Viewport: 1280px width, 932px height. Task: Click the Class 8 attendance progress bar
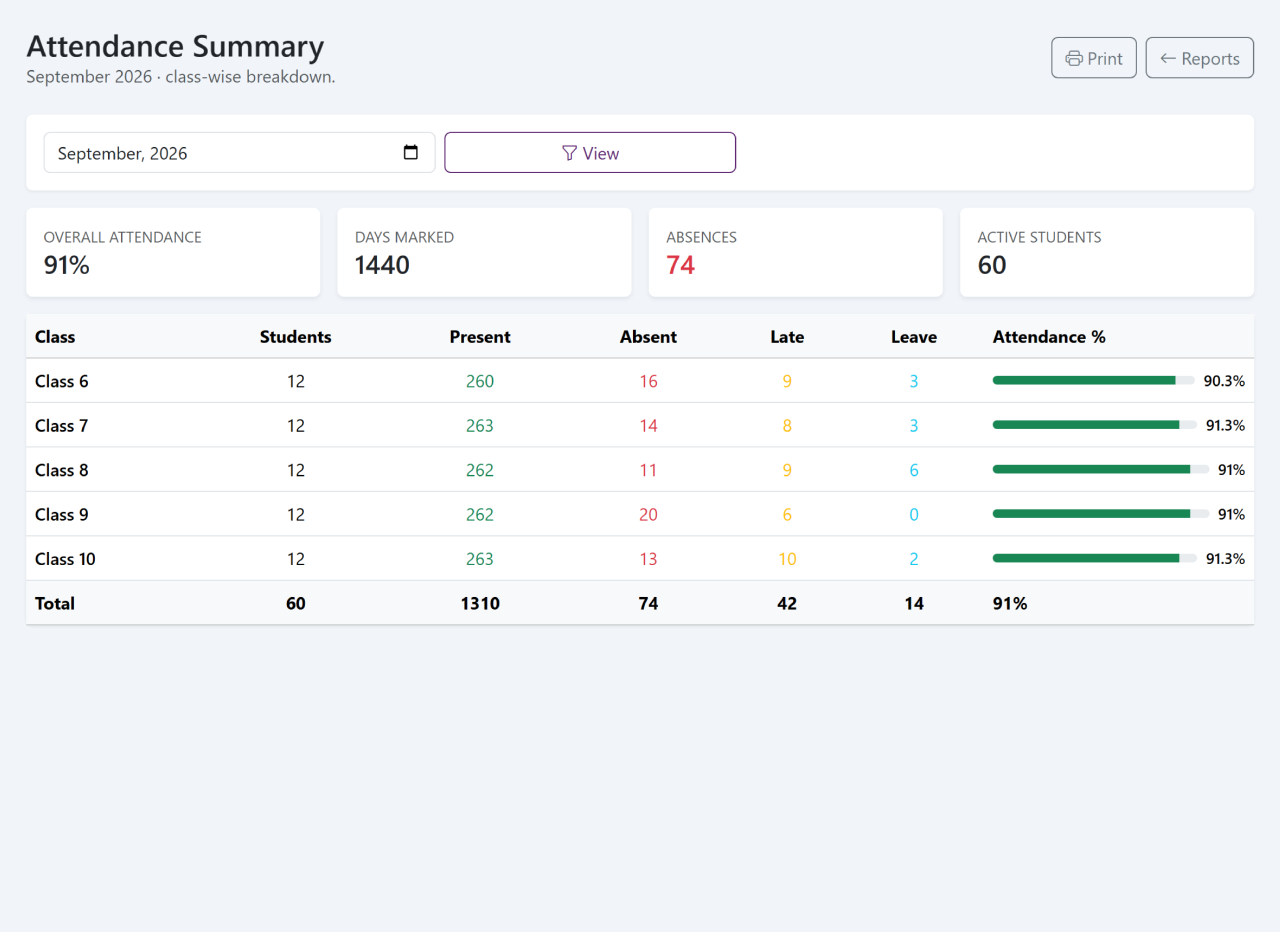coord(1101,469)
